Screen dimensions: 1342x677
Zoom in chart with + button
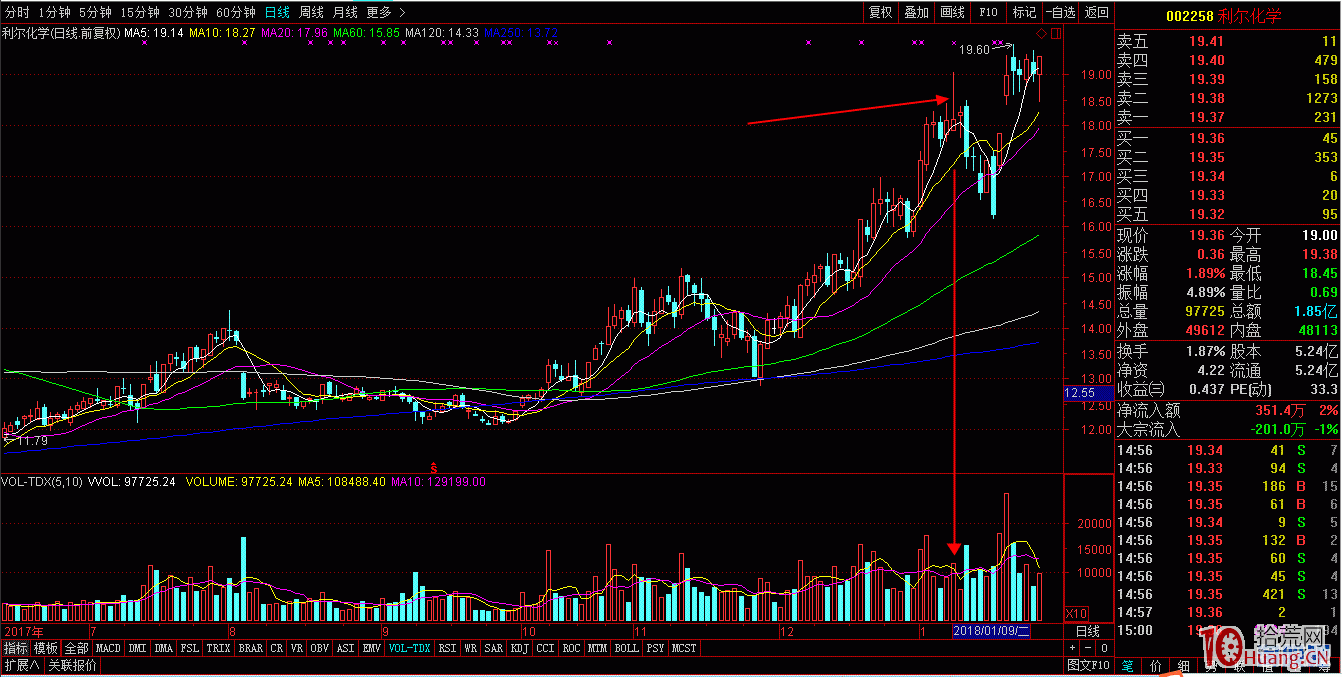(1073, 648)
